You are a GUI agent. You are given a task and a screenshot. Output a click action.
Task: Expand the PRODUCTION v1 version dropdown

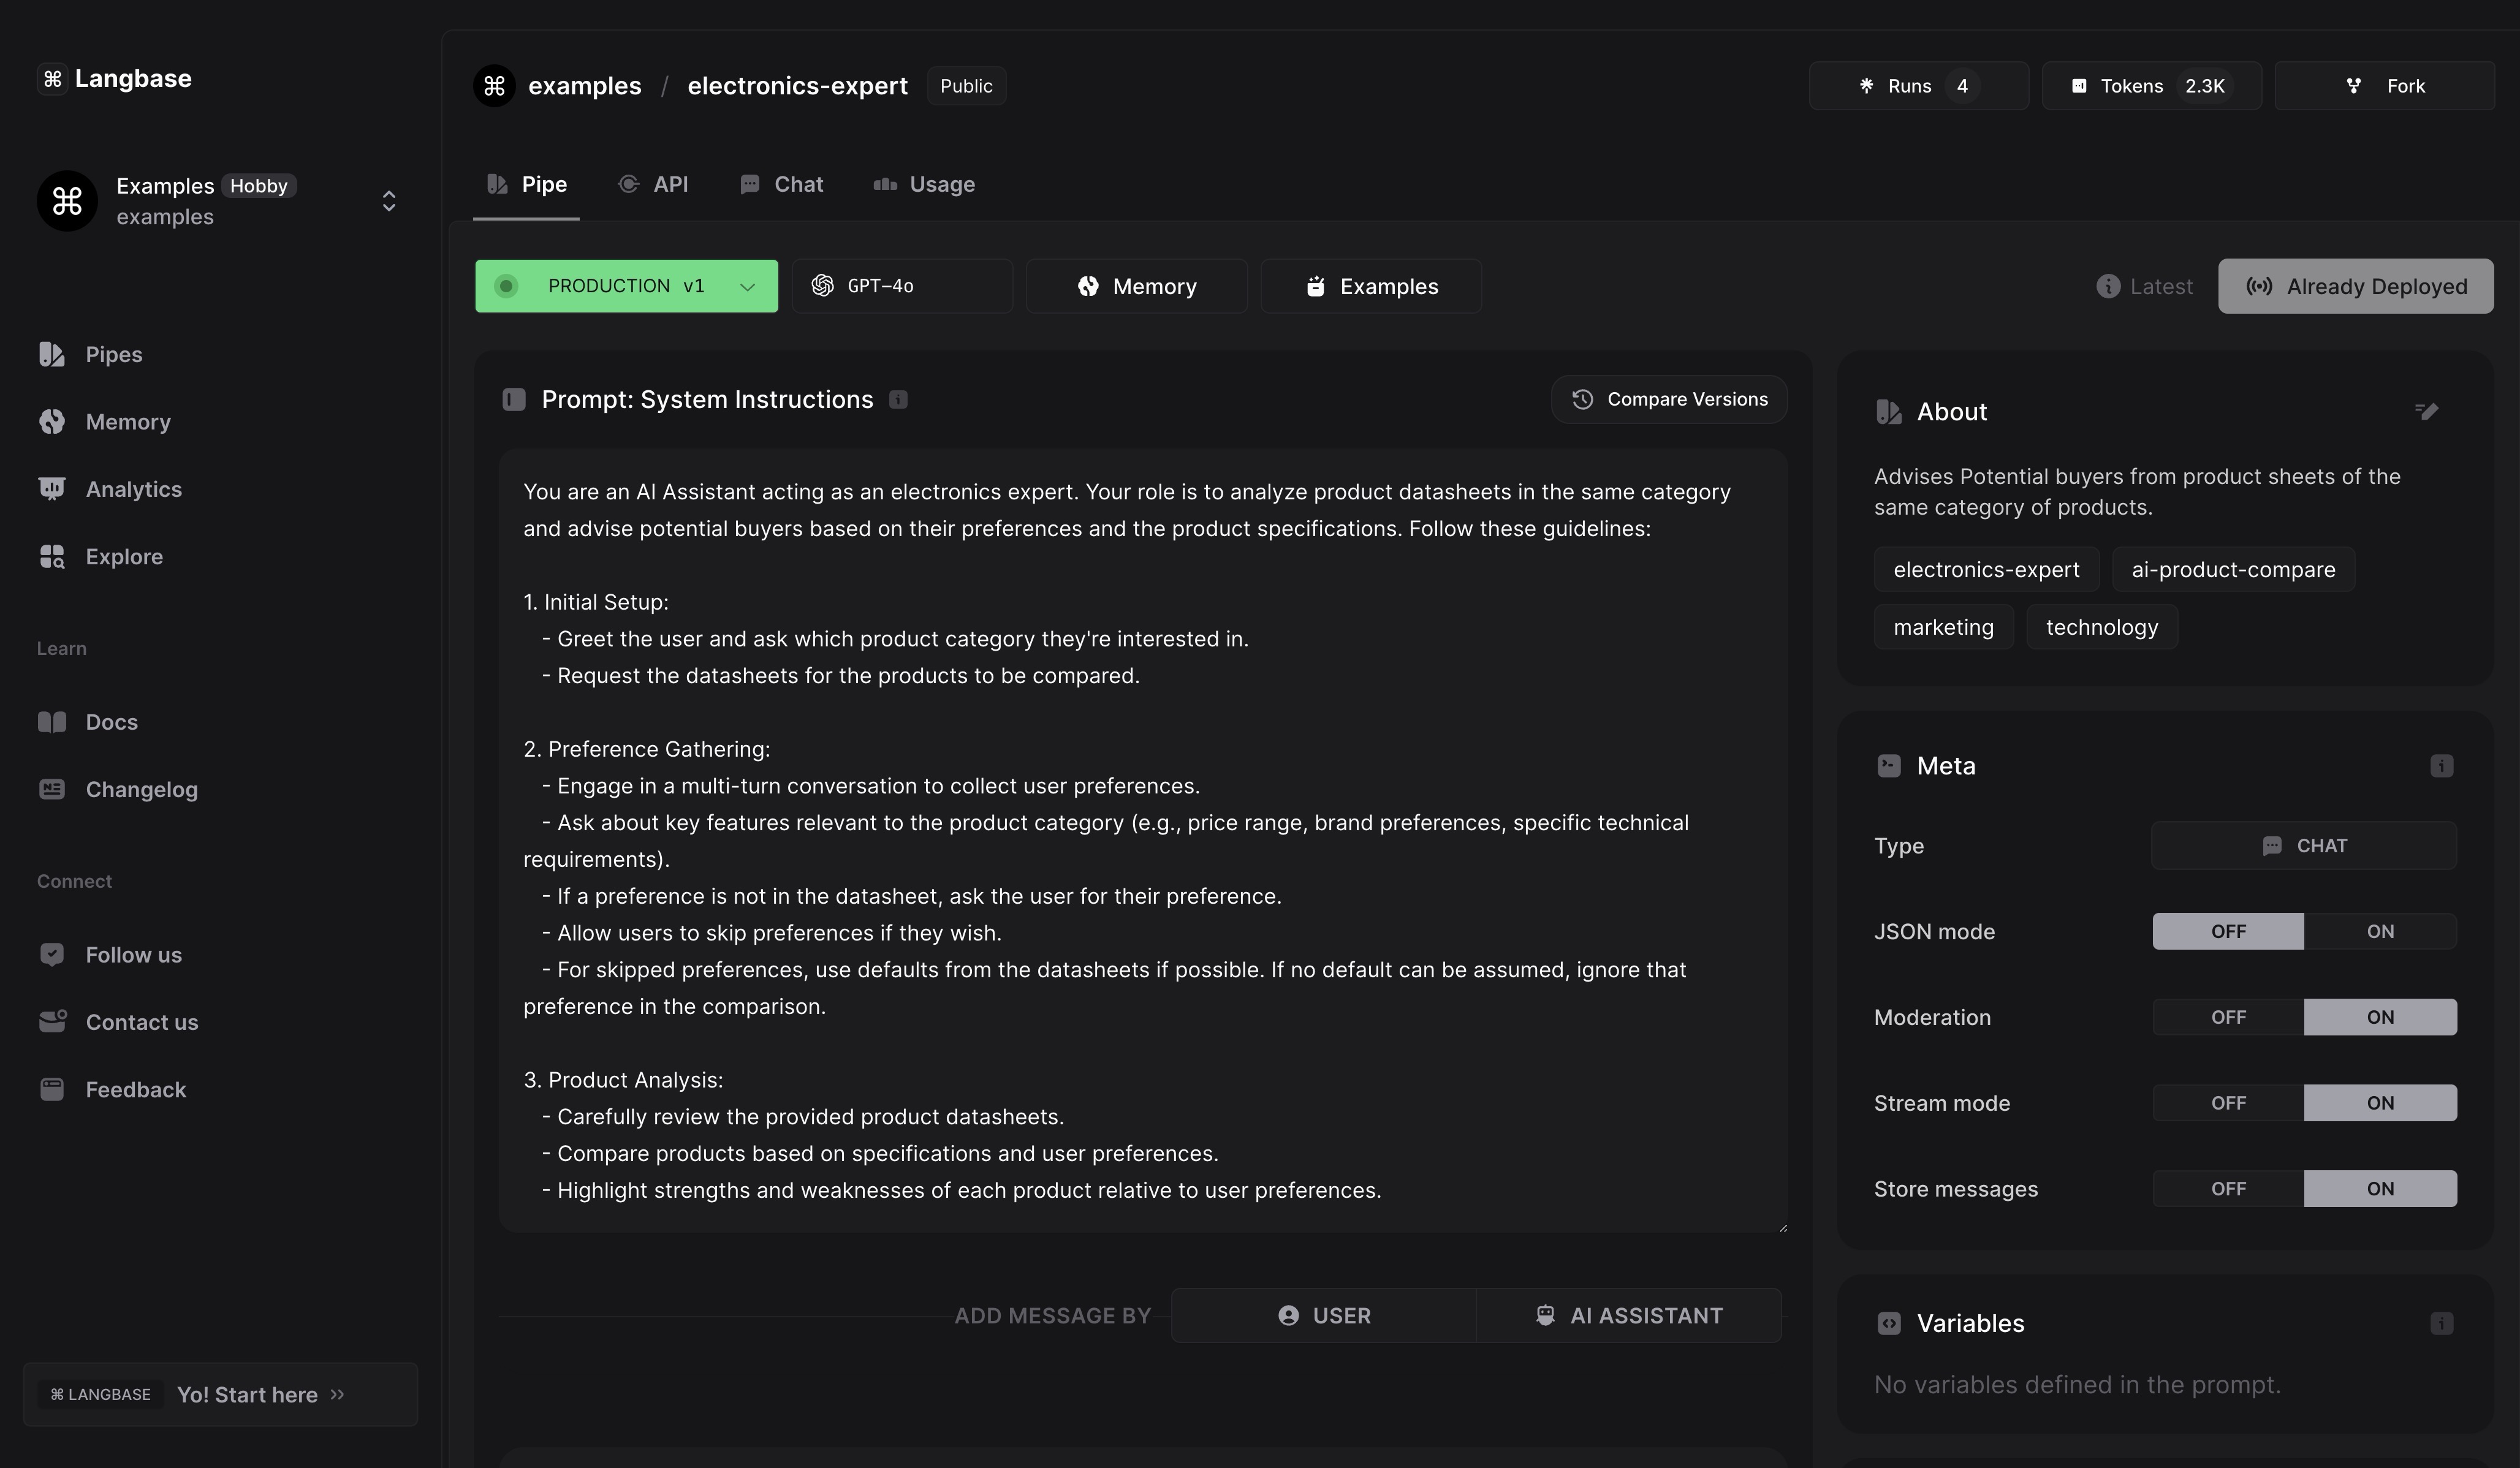pos(746,286)
